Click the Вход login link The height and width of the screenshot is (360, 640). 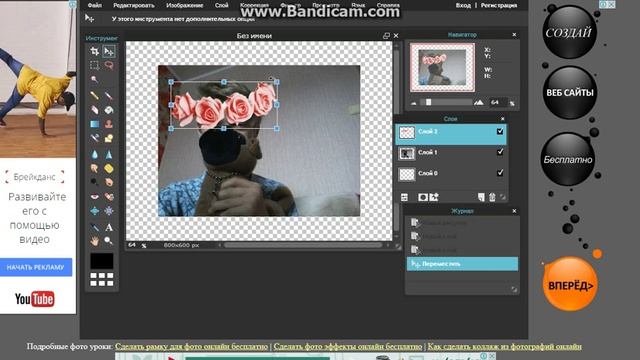(x=463, y=5)
